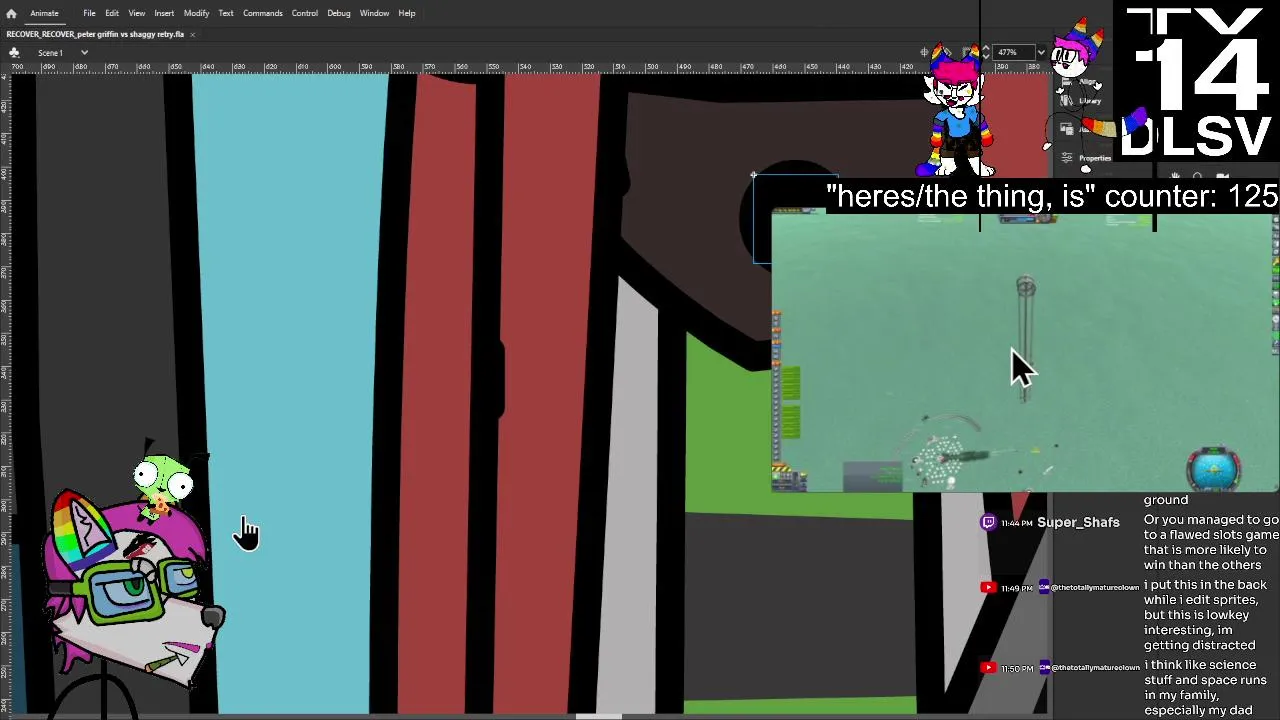
Task: Open the Align panel
Action: [x=1081, y=82]
